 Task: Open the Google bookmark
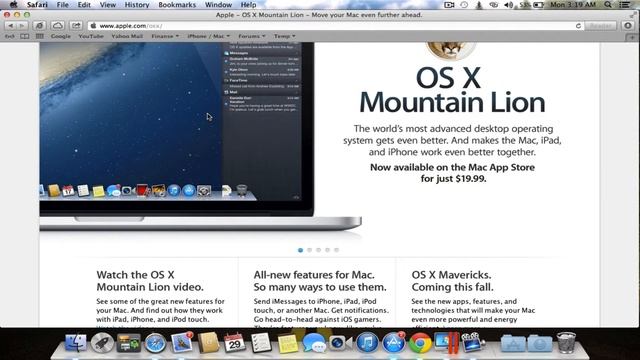(61, 36)
